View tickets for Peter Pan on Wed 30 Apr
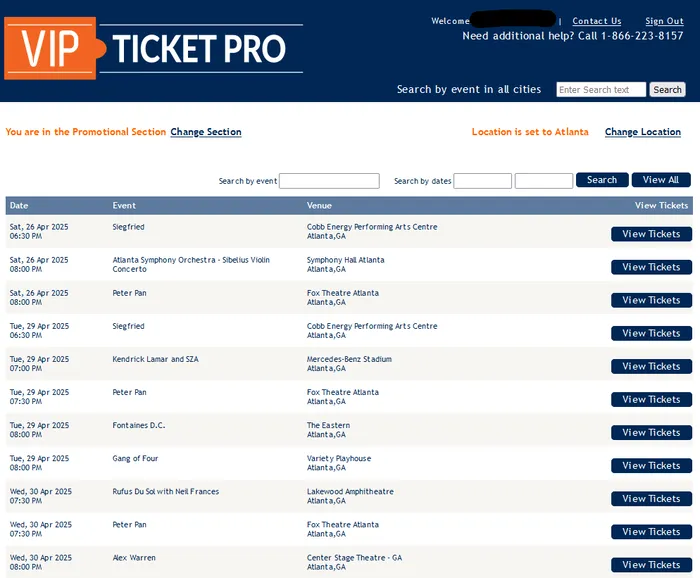 click(x=651, y=532)
